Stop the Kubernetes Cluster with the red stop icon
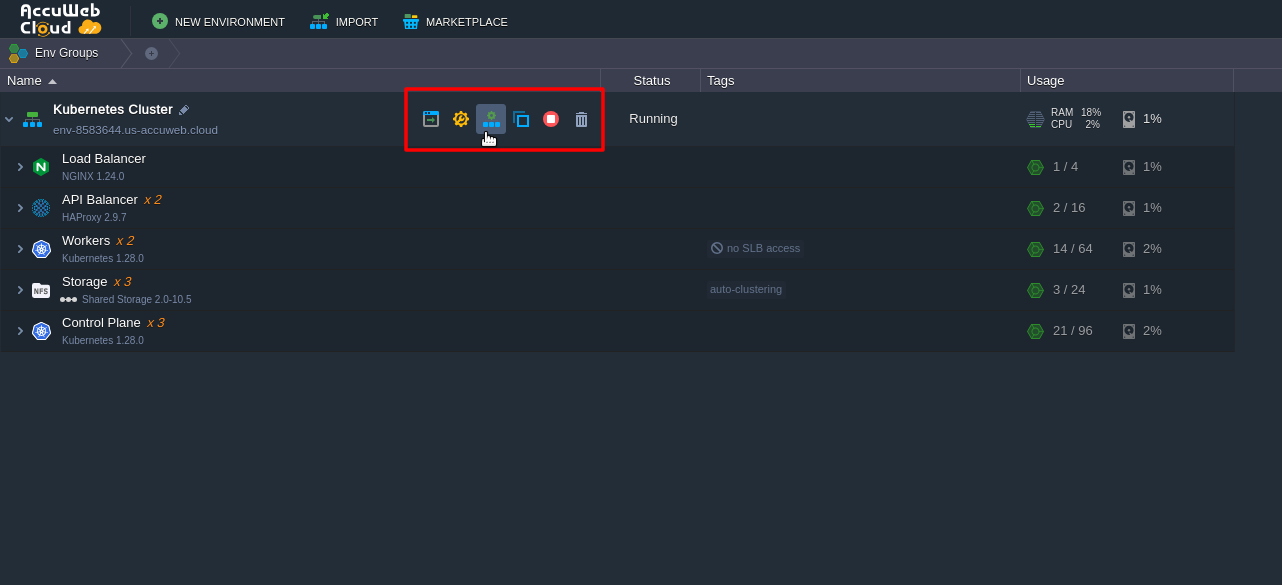 pyautogui.click(x=551, y=119)
